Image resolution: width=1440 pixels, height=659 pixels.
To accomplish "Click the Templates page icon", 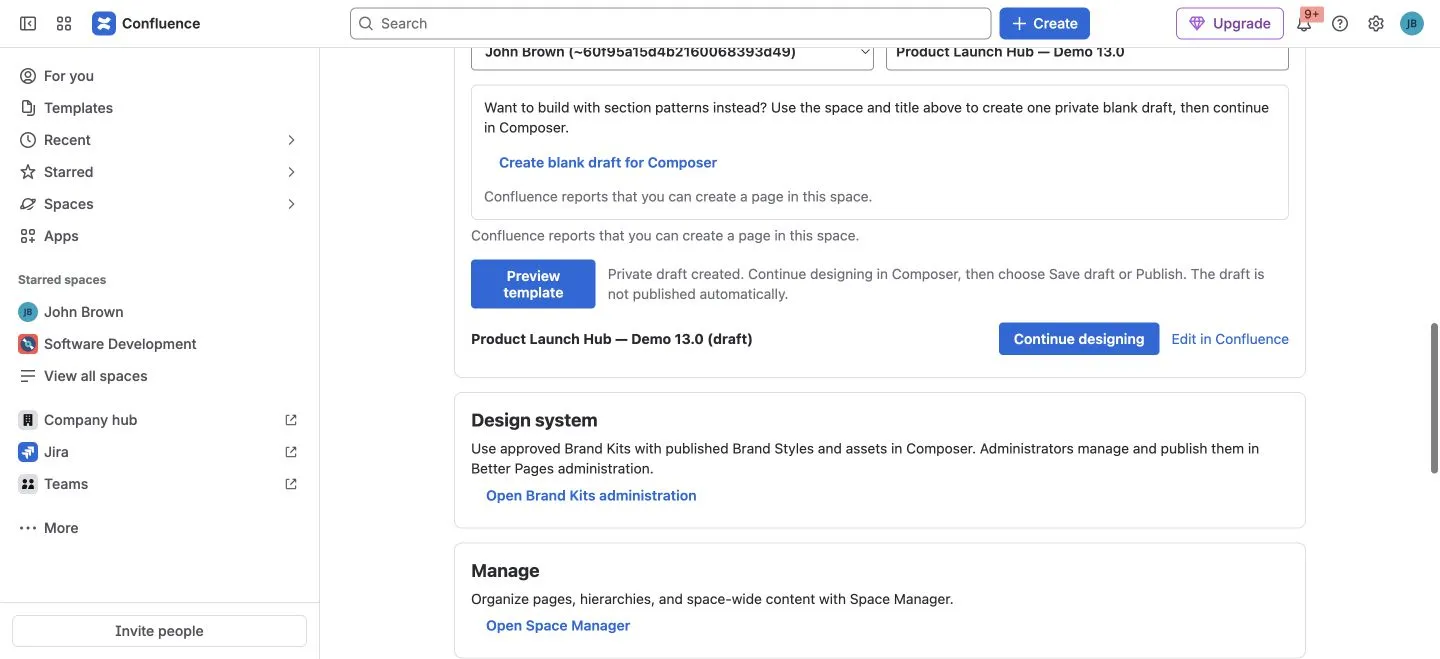I will pos(28,108).
